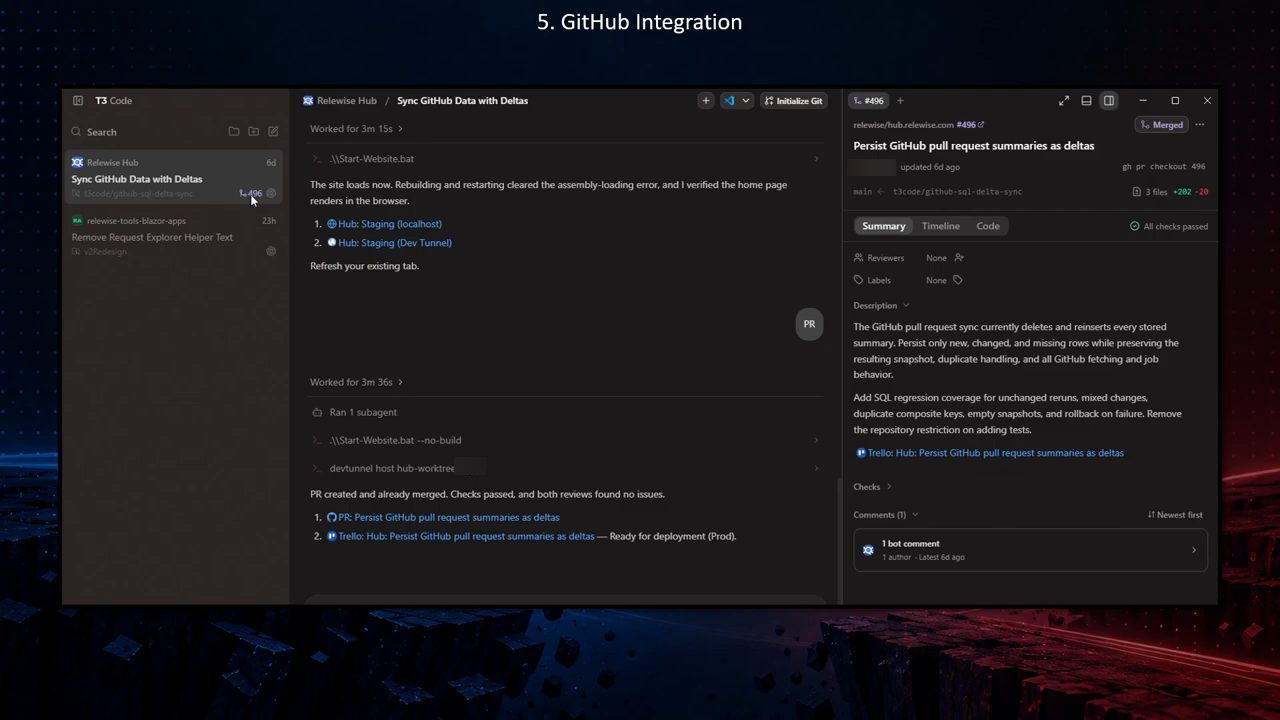Expand the PR panel to full view
The height and width of the screenshot is (720, 1280).
(1064, 100)
